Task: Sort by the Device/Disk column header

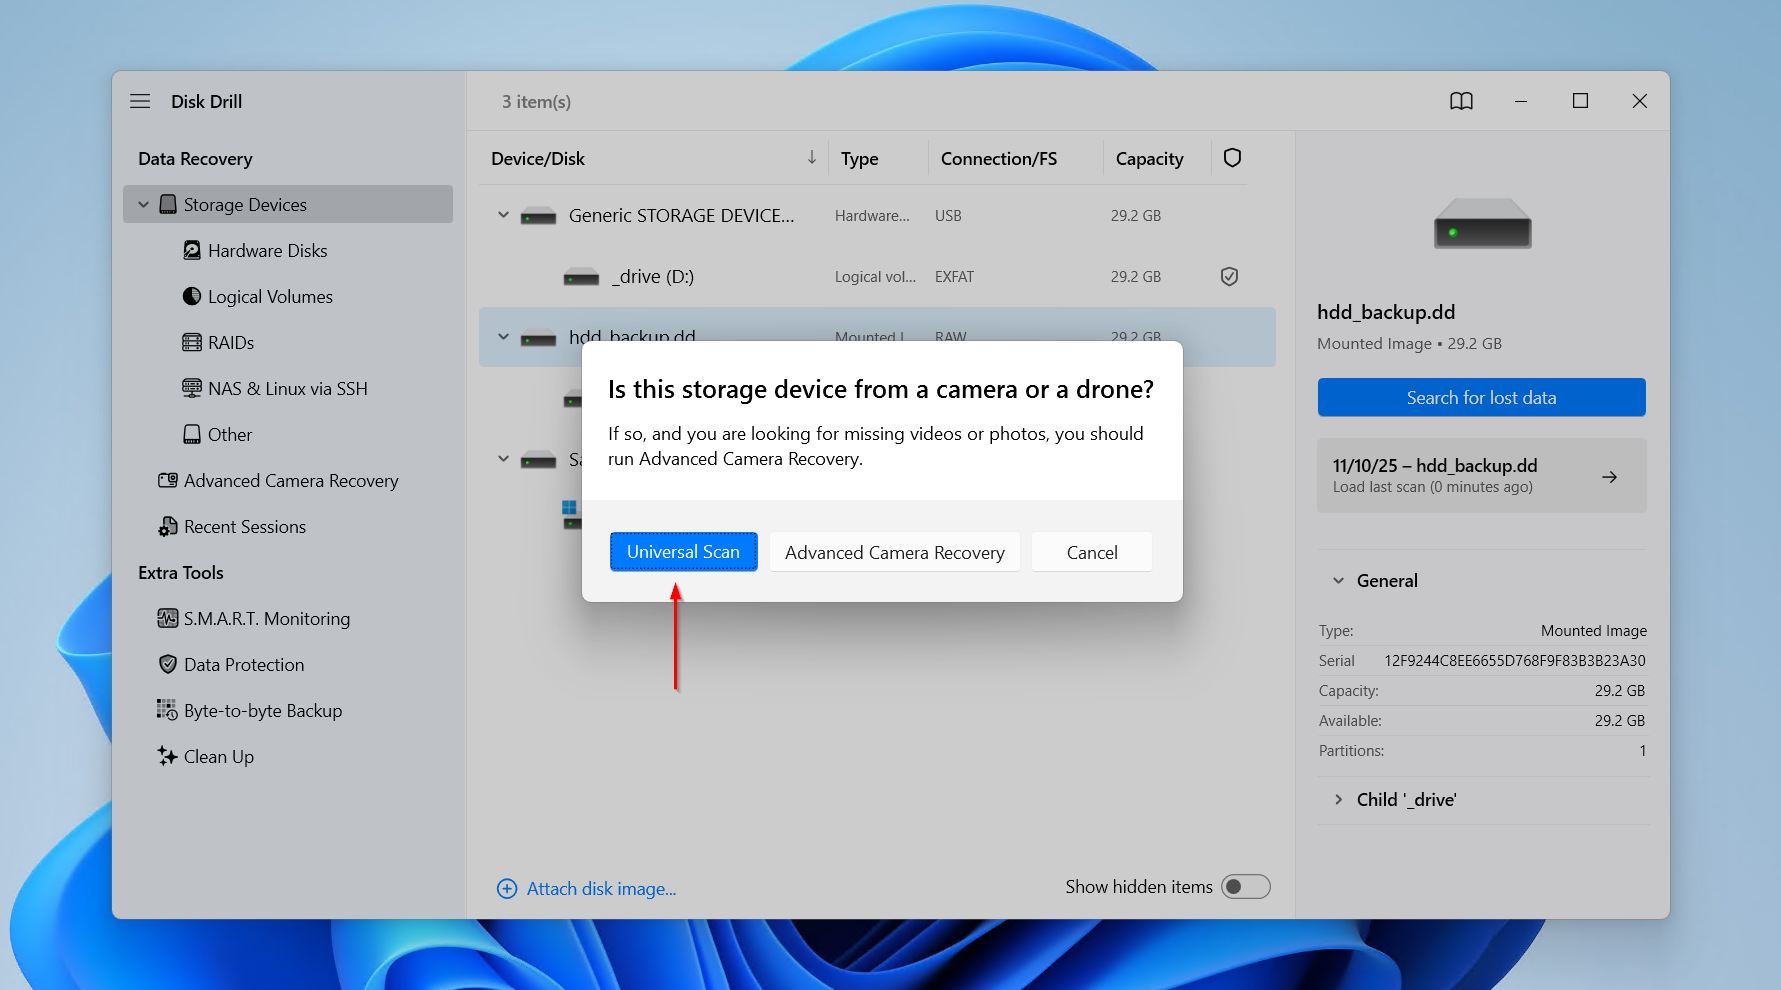Action: click(538, 159)
